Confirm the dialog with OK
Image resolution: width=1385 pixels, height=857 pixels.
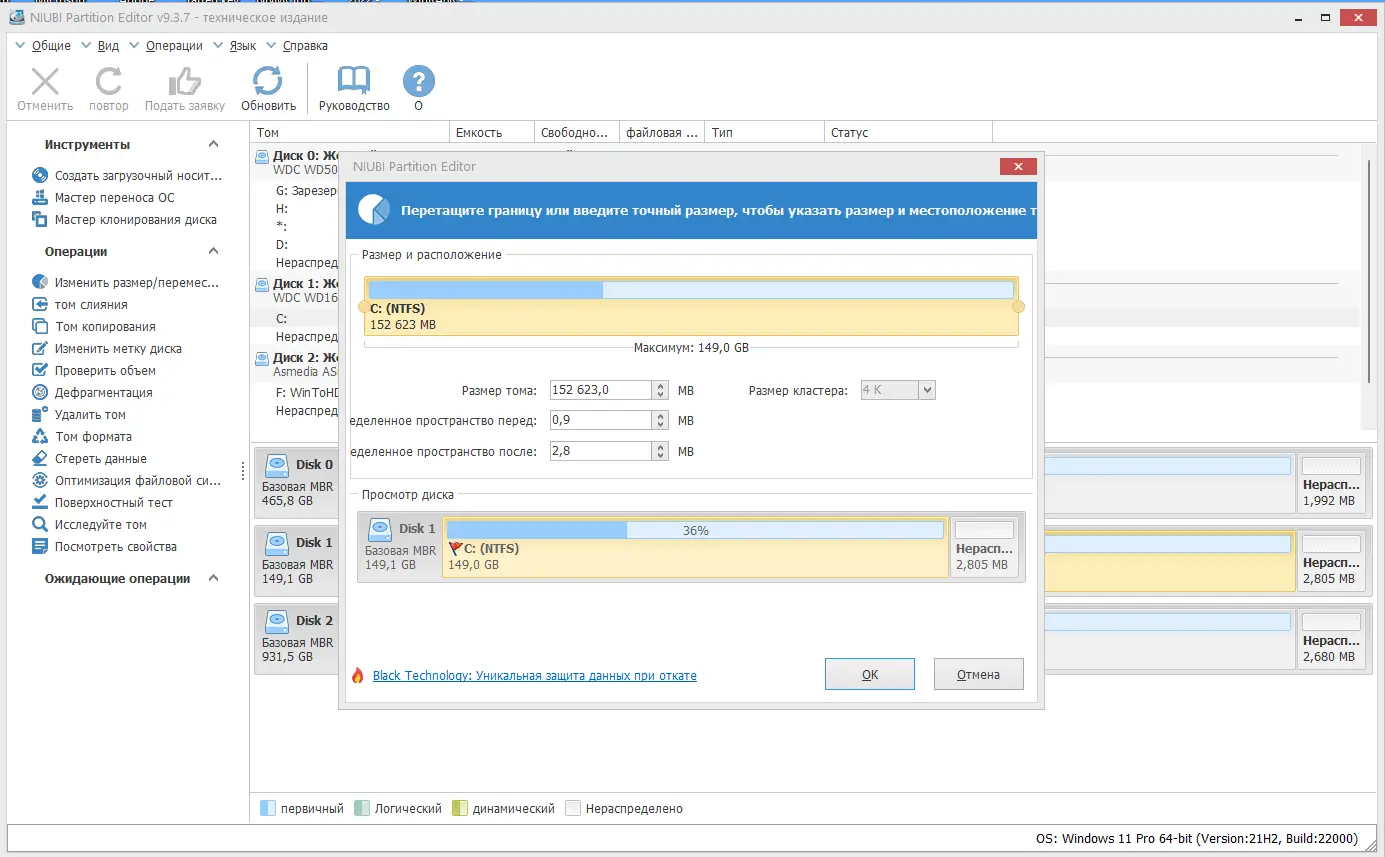coord(870,674)
